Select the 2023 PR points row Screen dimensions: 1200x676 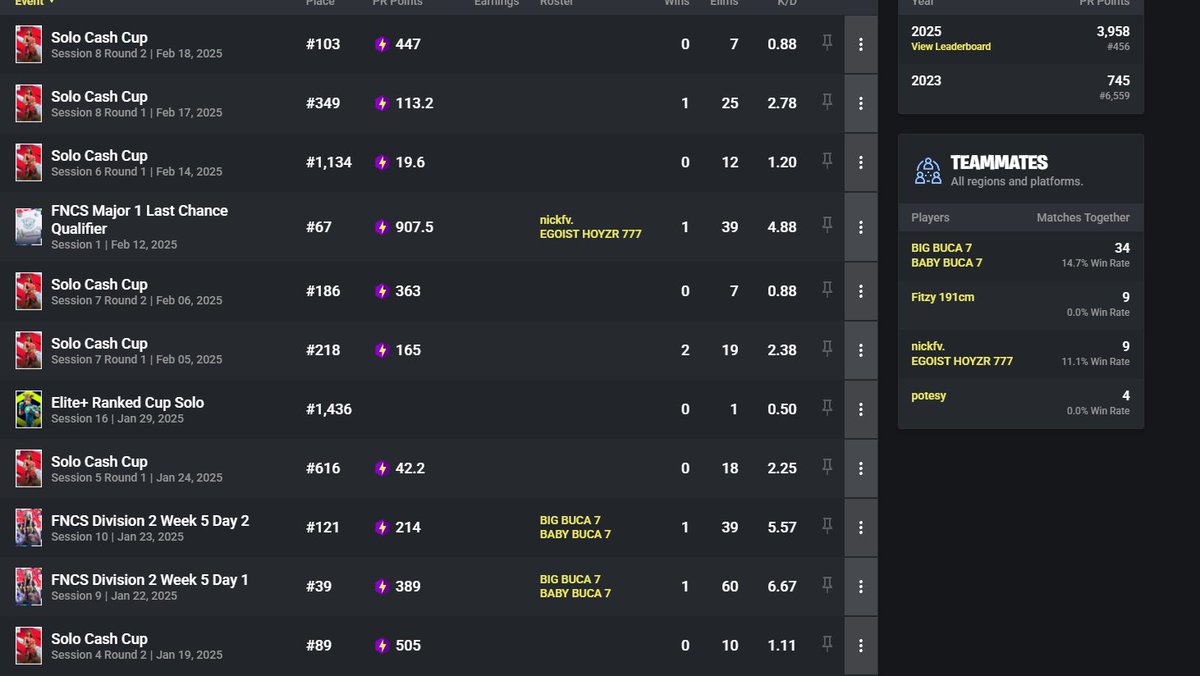1020,87
